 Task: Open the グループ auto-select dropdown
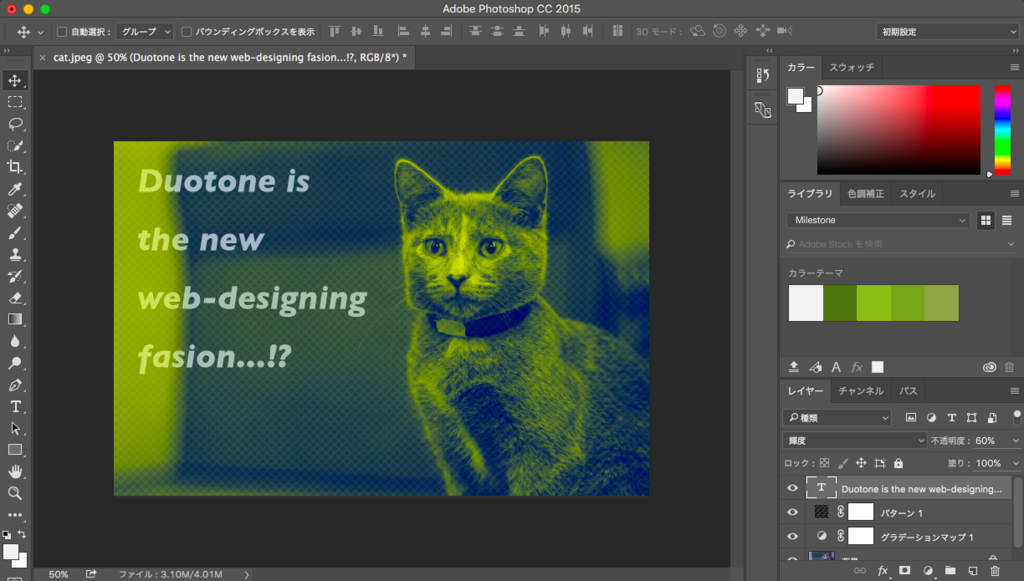coord(145,31)
